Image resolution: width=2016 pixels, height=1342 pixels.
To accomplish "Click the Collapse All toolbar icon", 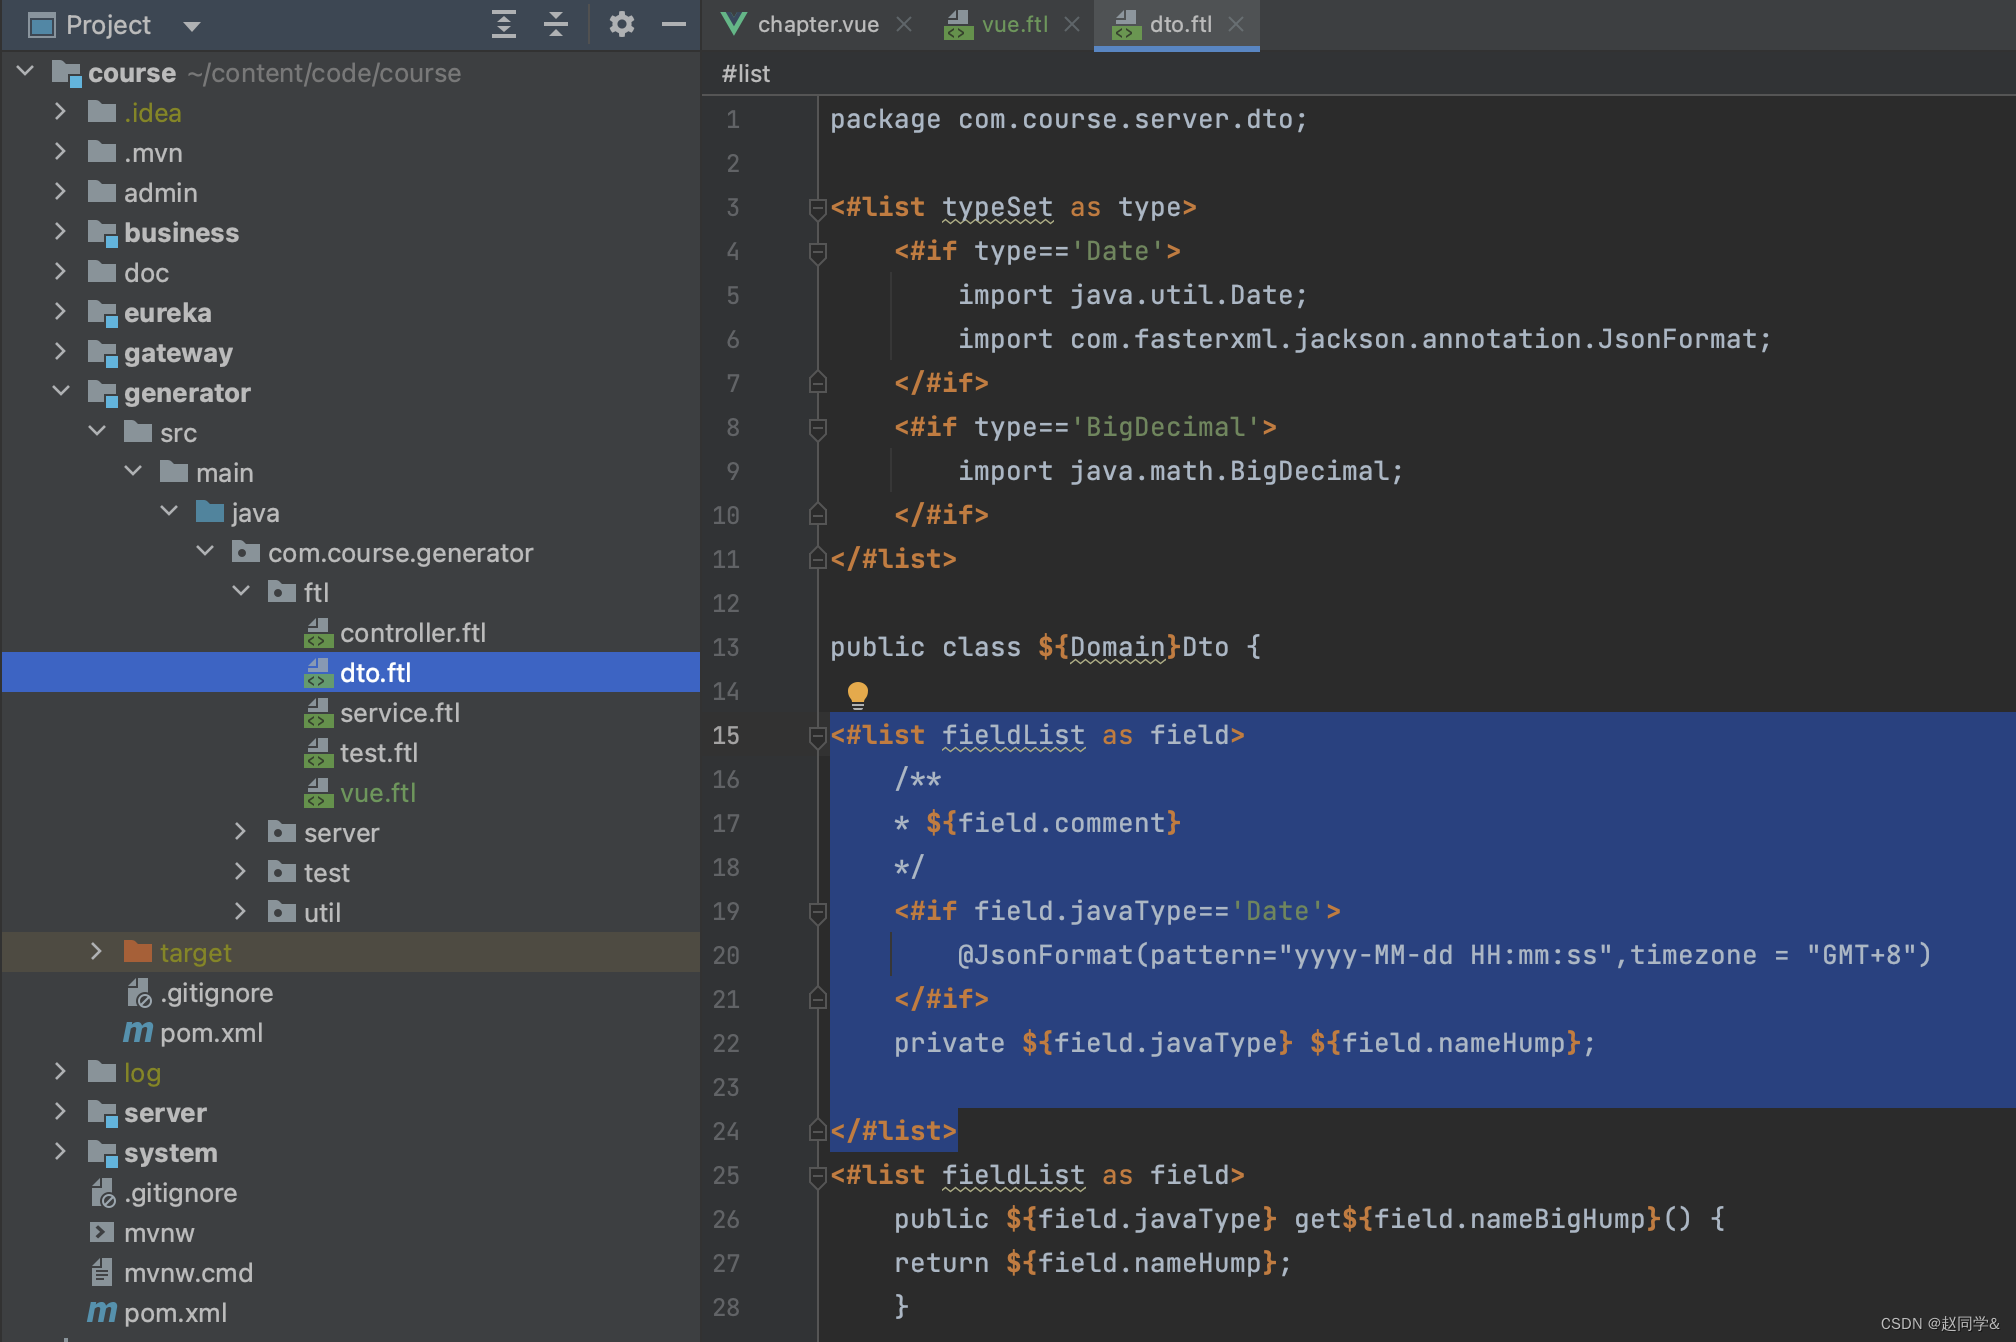I will click(x=556, y=24).
